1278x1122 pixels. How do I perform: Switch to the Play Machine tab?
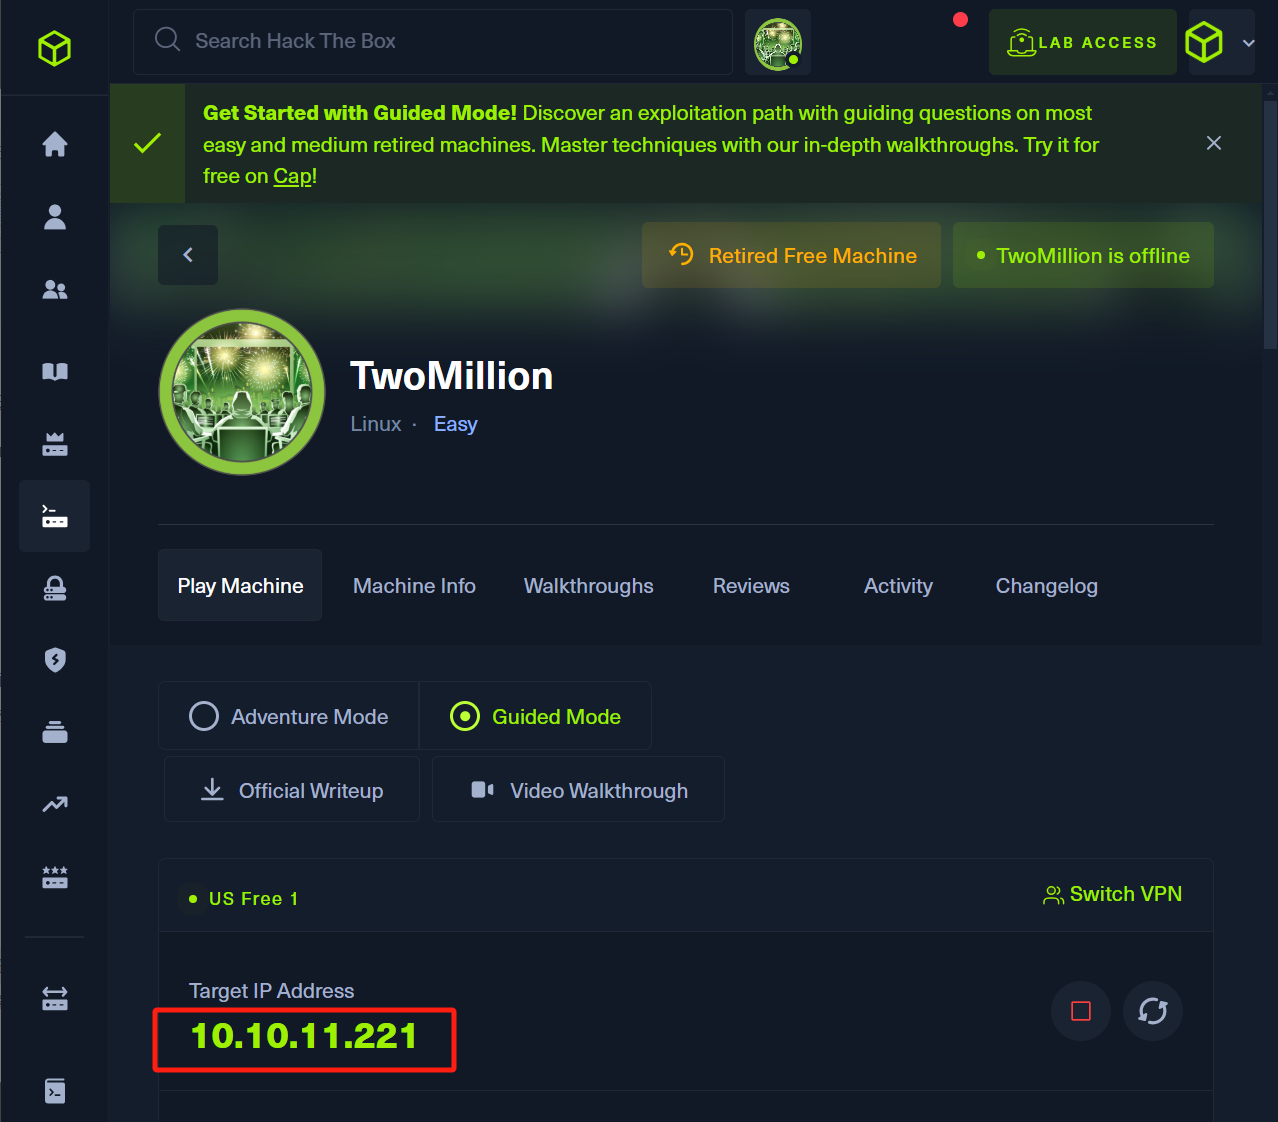[x=240, y=585]
